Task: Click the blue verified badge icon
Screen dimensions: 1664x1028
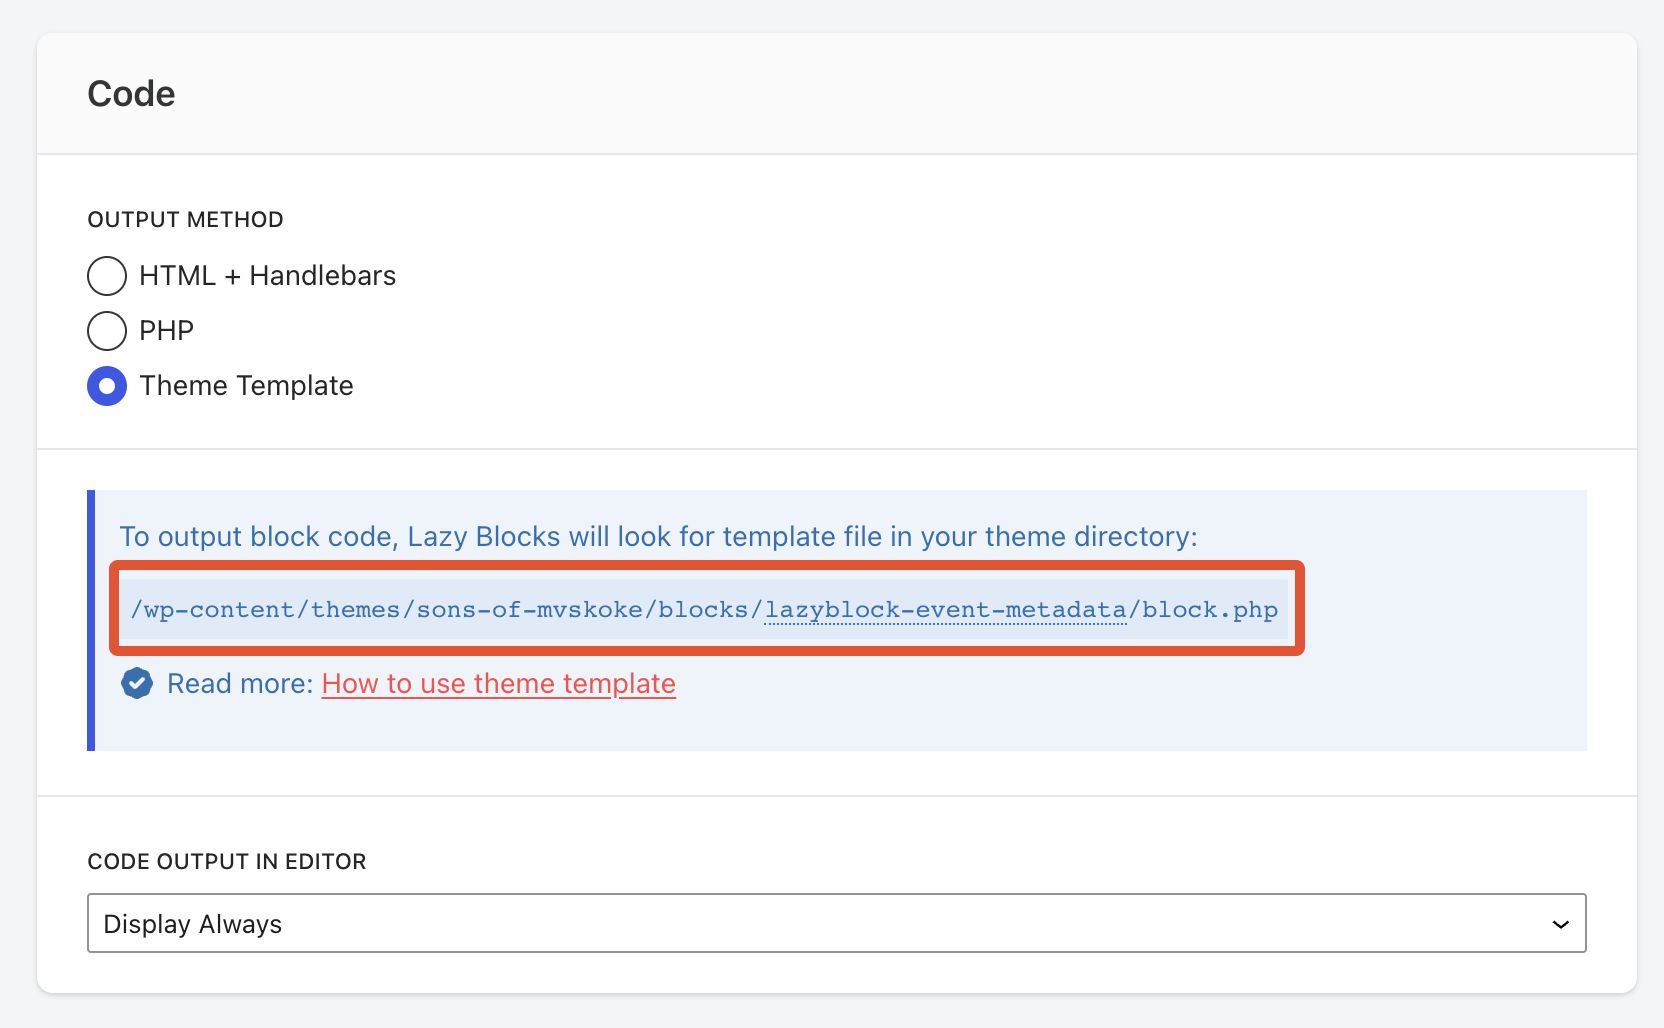Action: pyautogui.click(x=137, y=684)
